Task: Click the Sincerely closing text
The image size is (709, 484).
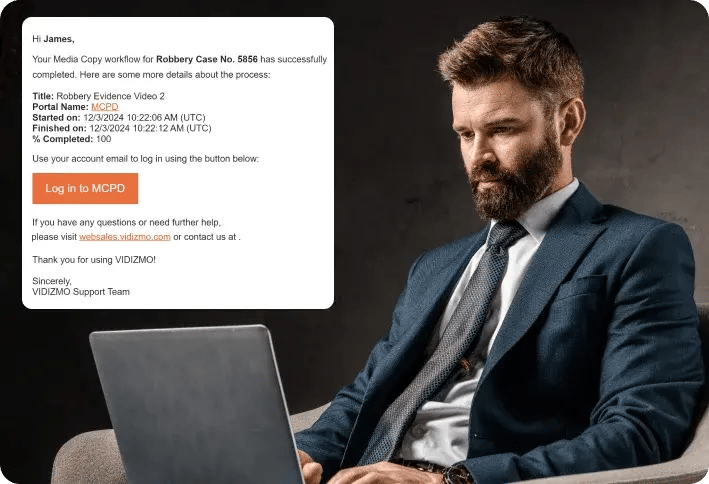Action: (52, 281)
